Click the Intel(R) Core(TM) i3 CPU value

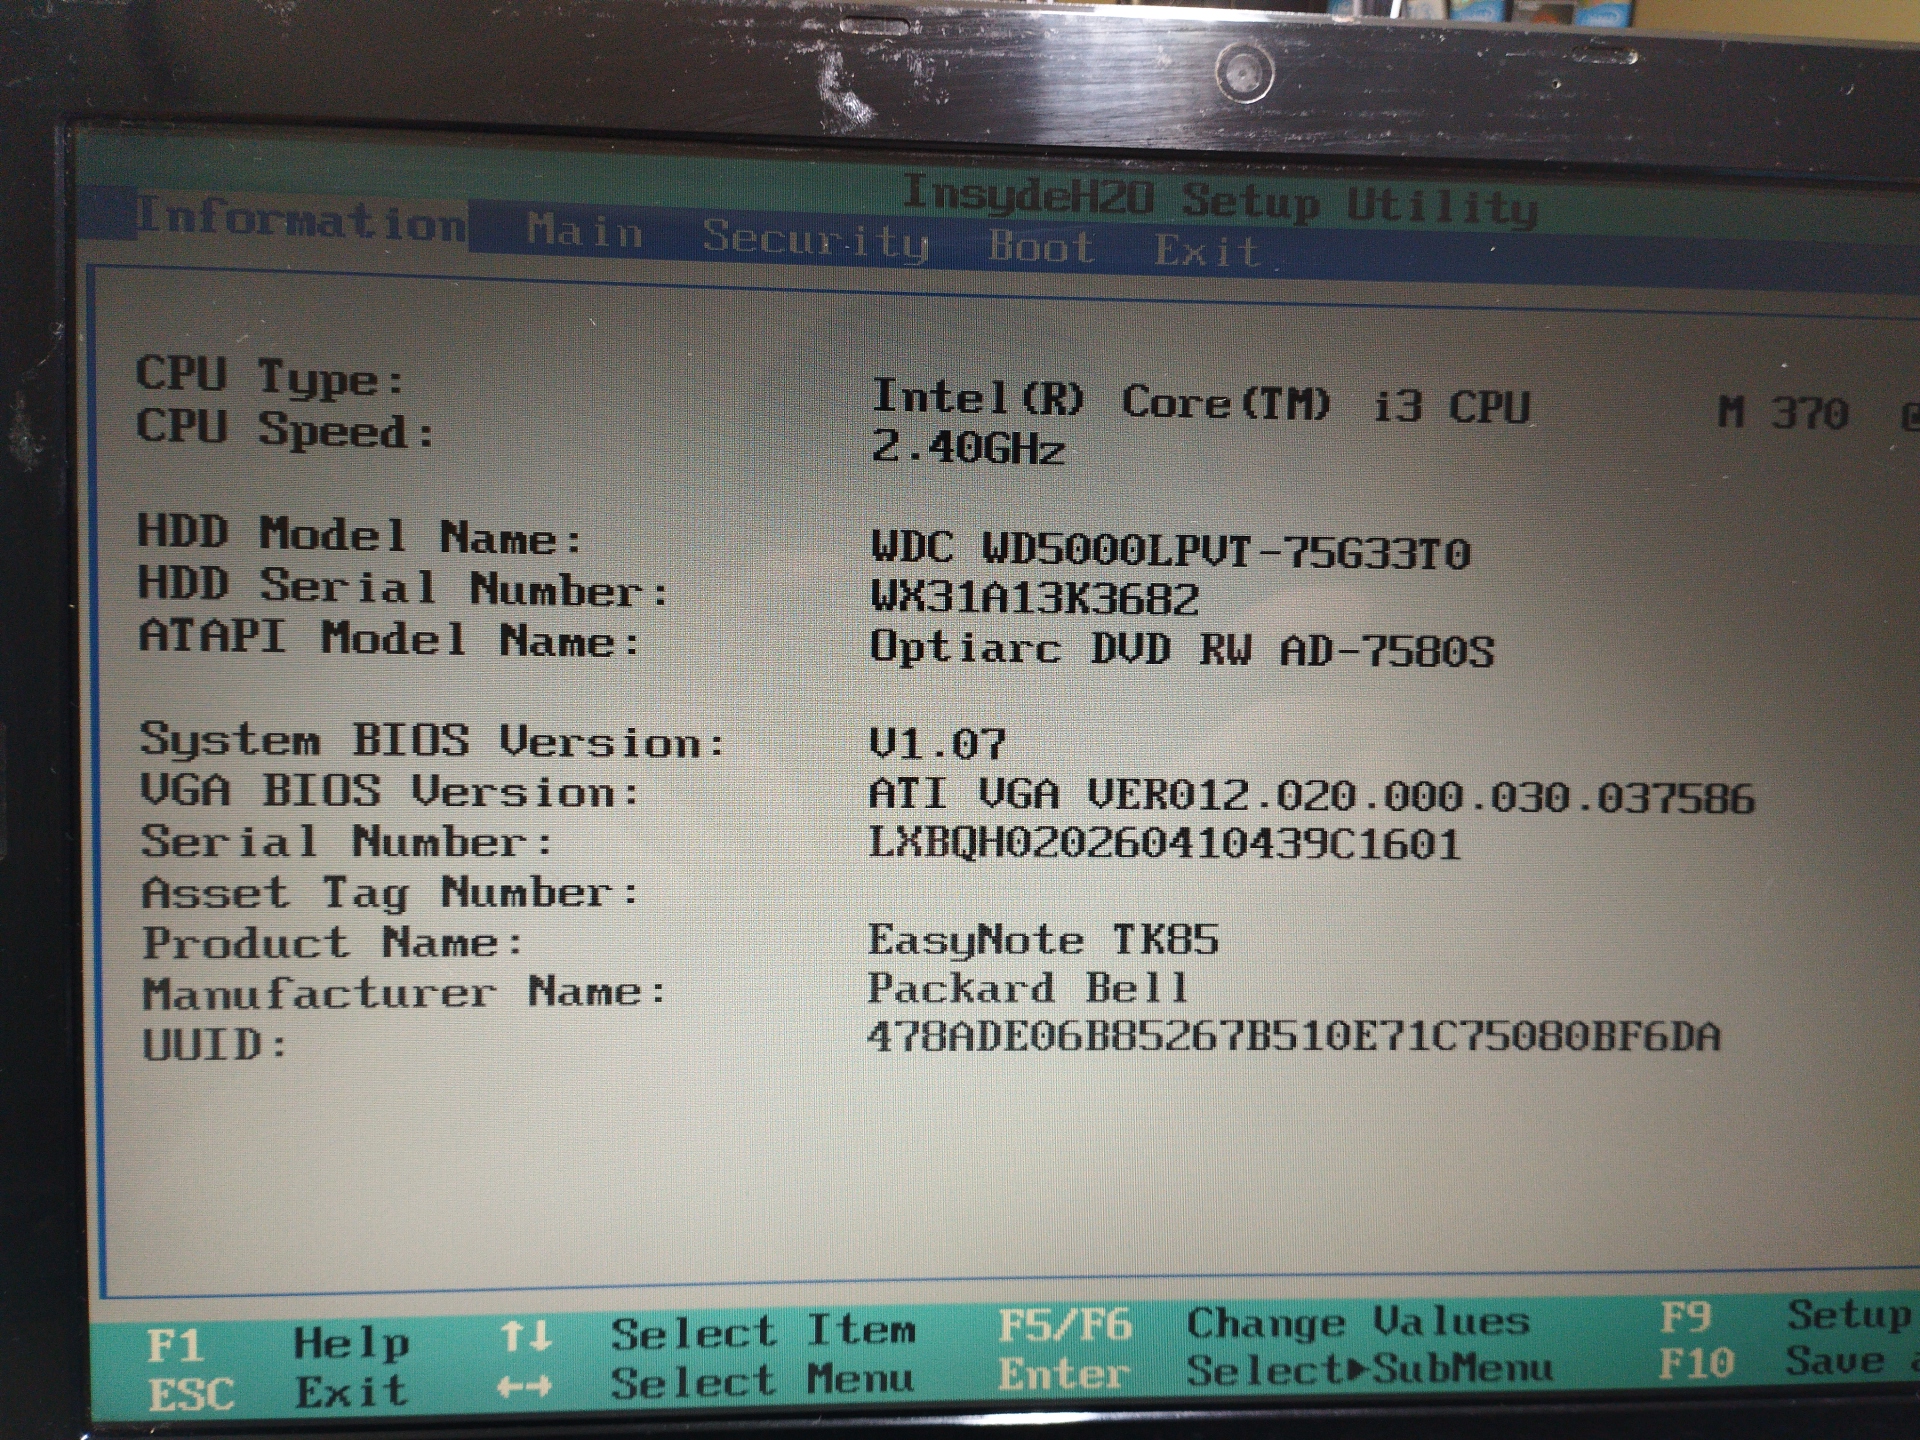pyautogui.click(x=1200, y=402)
